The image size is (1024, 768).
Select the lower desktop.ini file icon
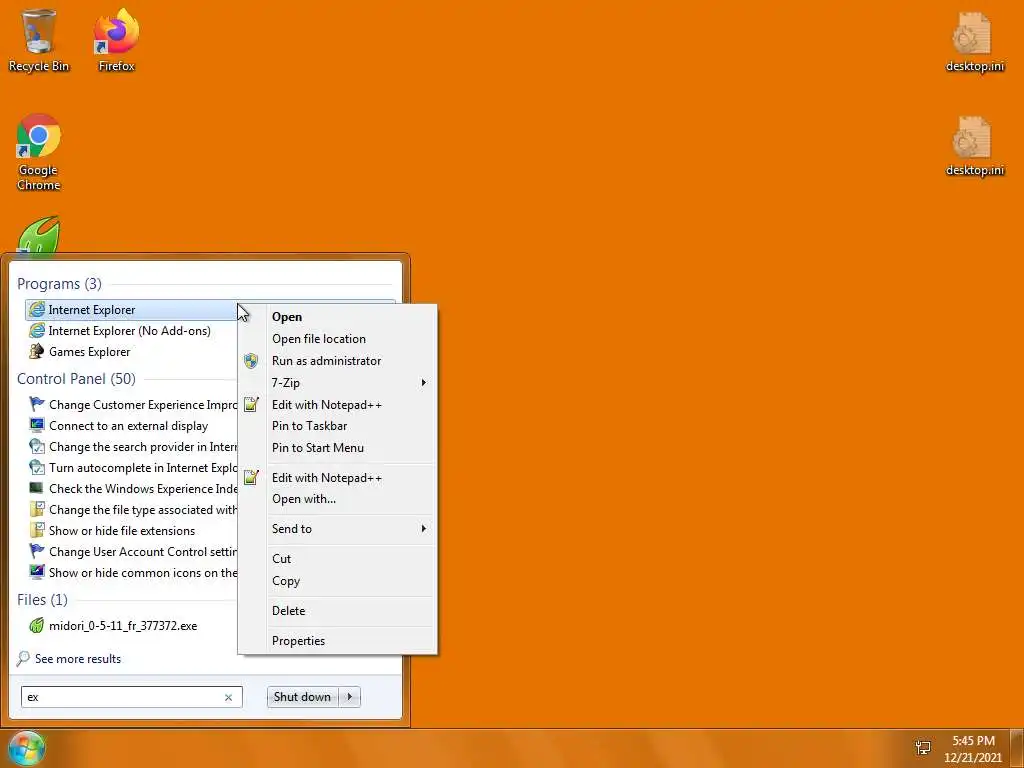[x=974, y=145]
